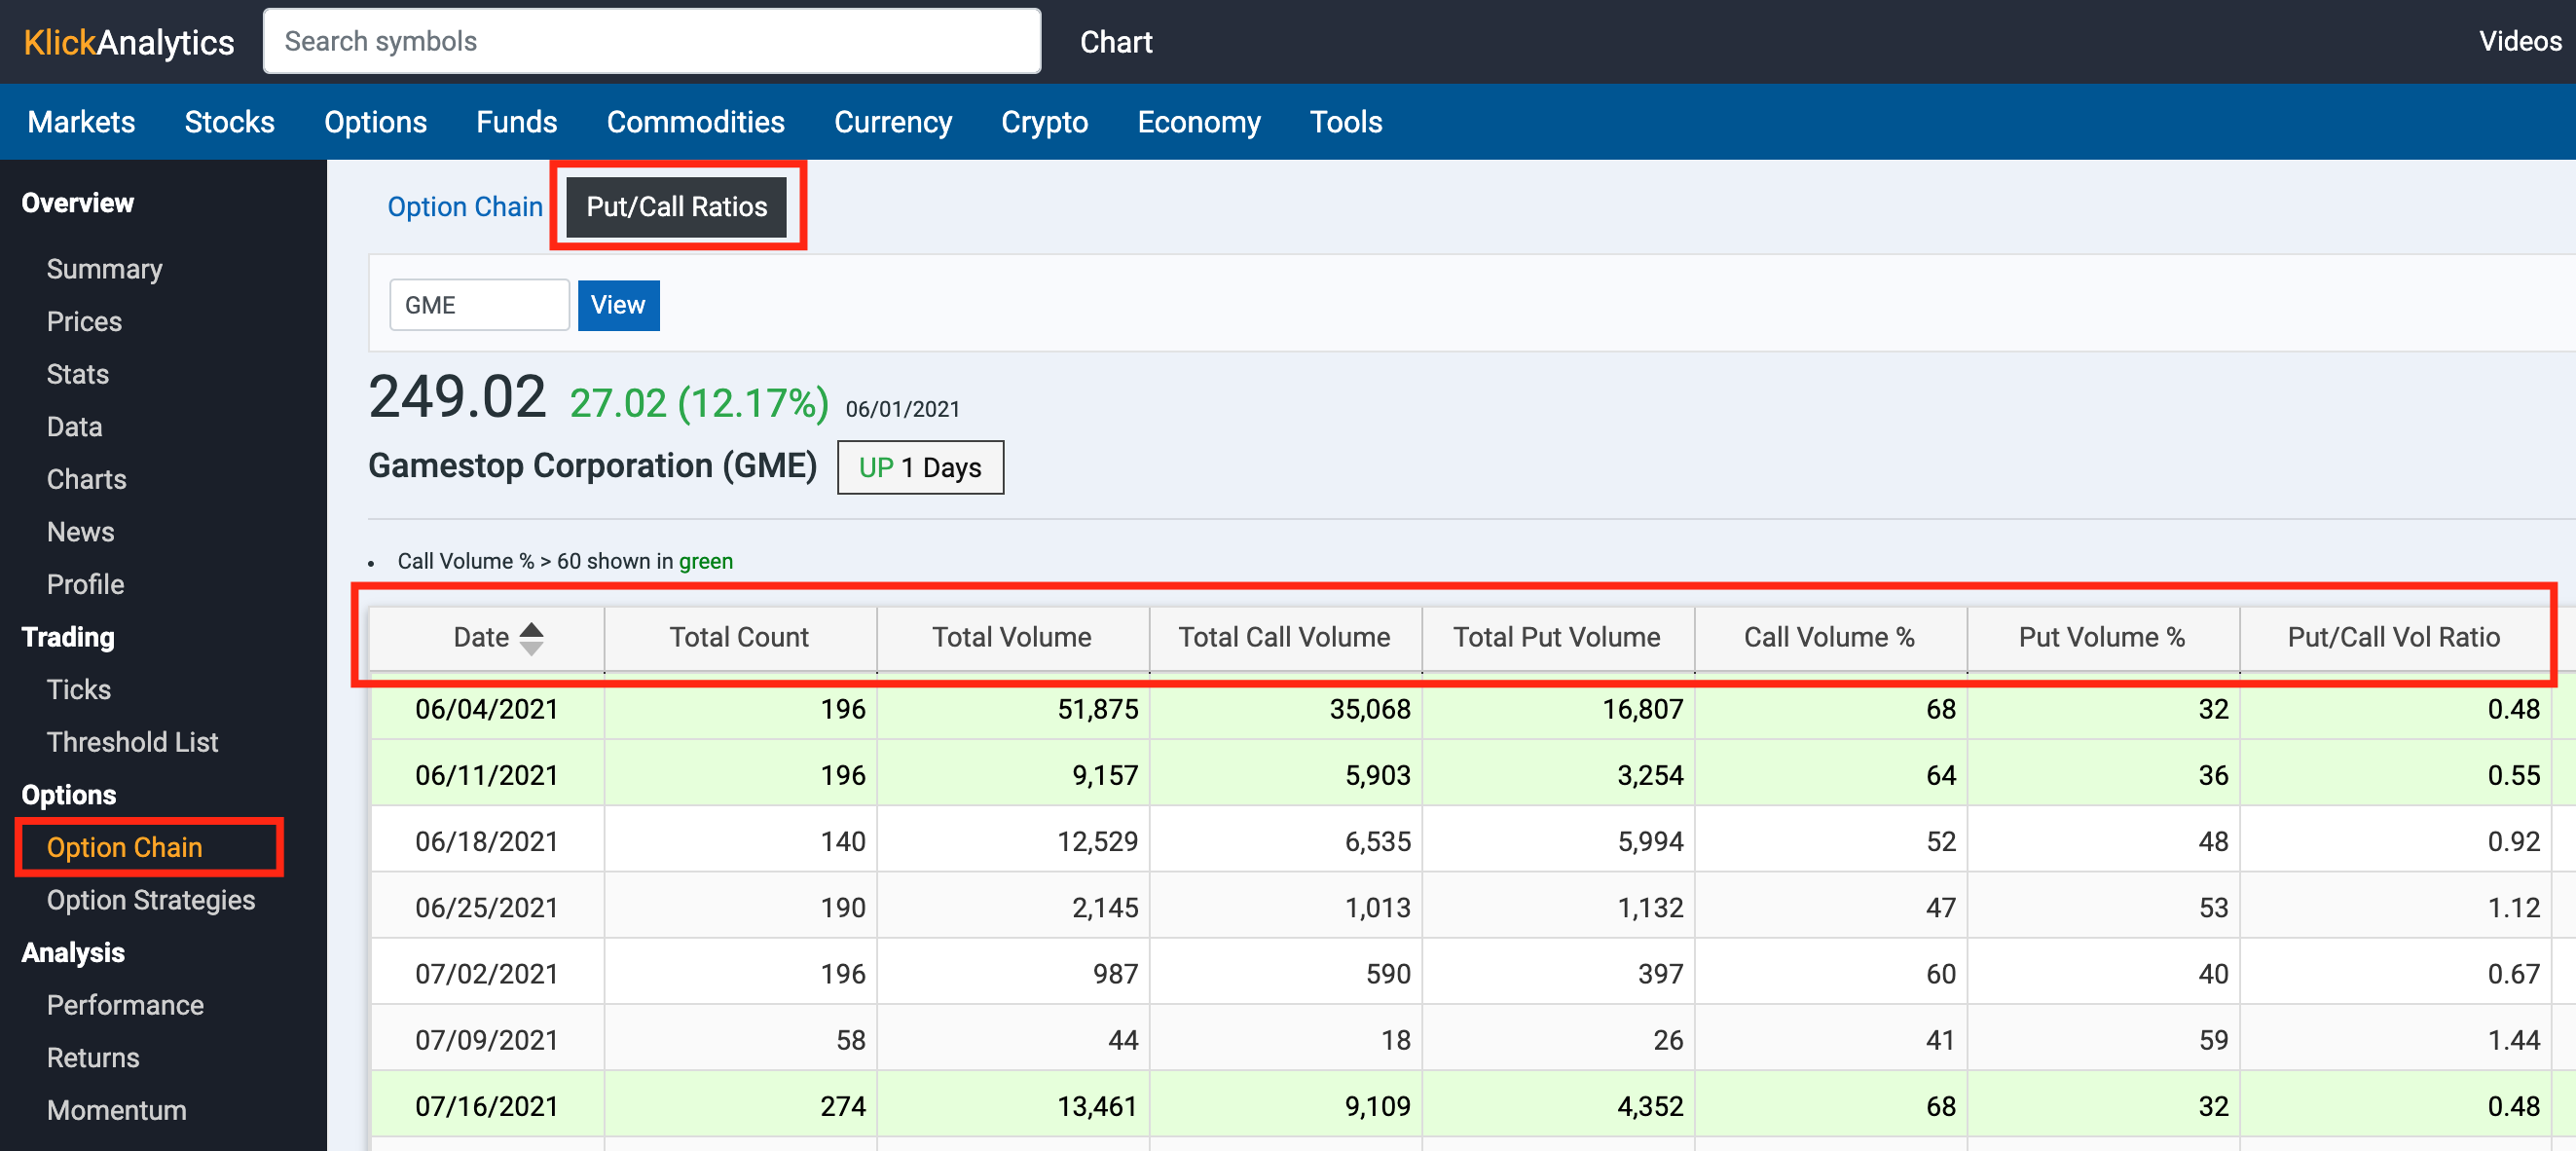Click total volume value 51,875

point(1098,709)
